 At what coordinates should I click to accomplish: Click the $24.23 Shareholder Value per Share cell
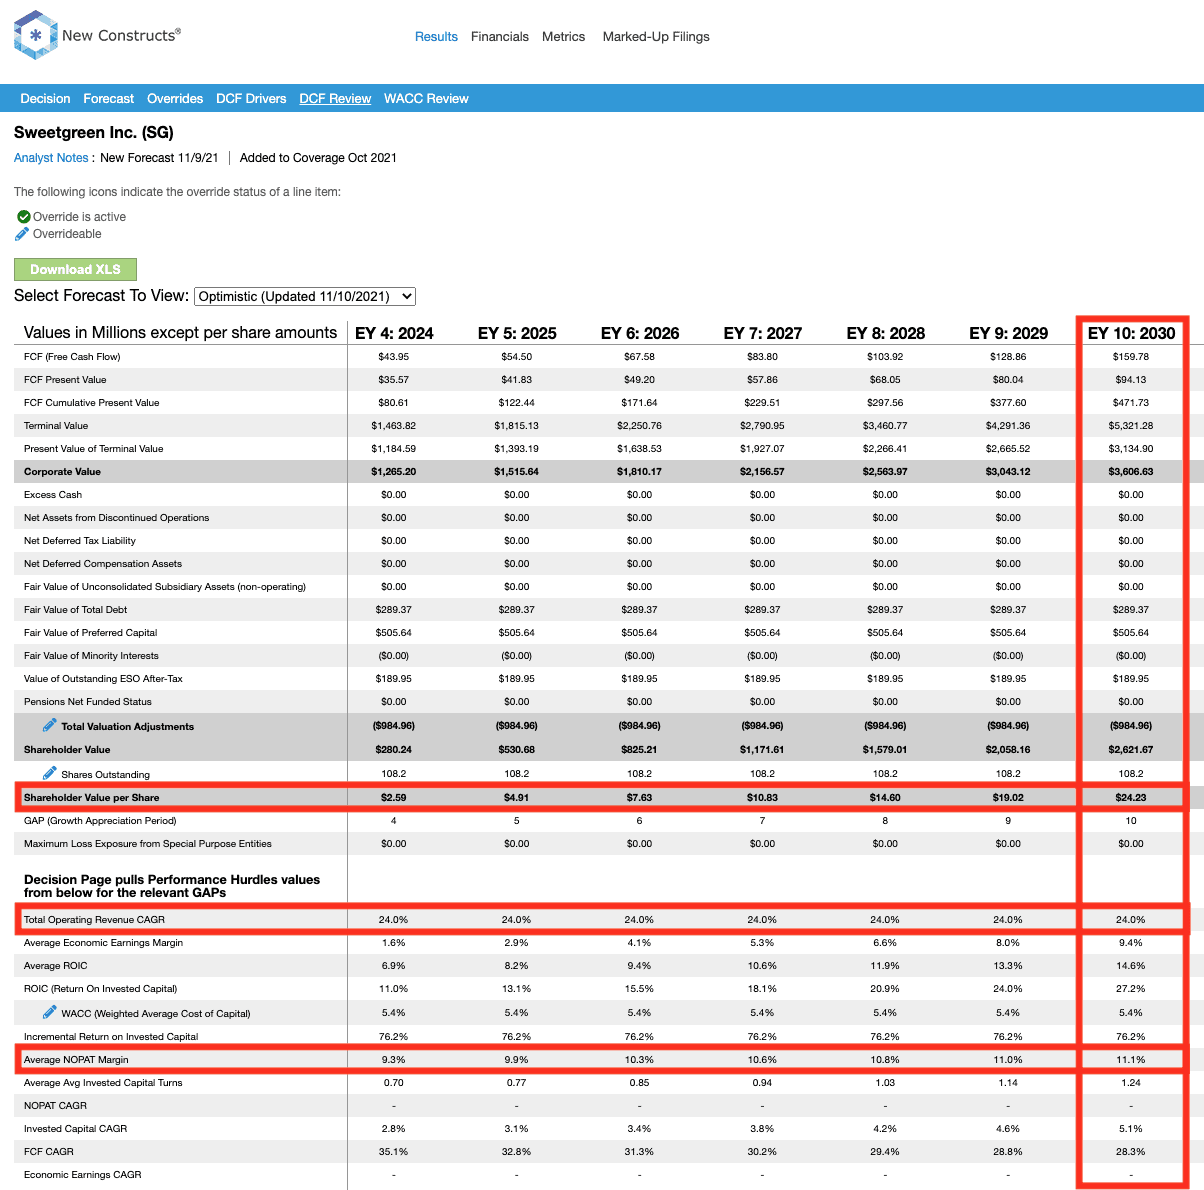[1131, 798]
